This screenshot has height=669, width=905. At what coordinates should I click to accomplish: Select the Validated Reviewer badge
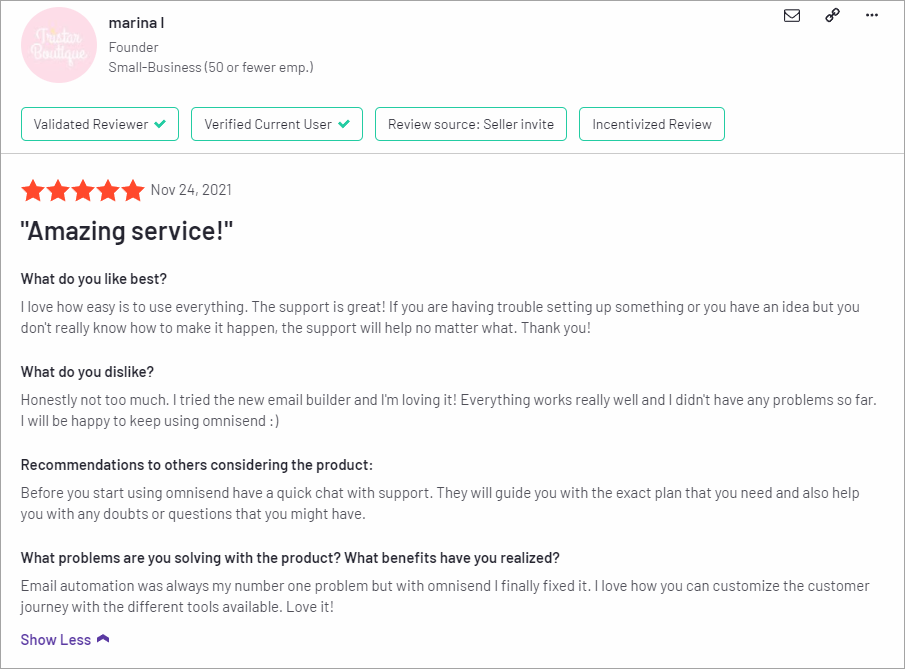(x=100, y=124)
